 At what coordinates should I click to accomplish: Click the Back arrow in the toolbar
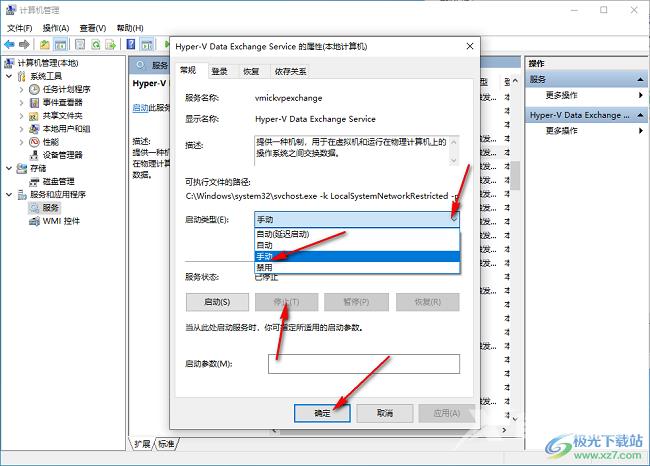[x=9, y=44]
